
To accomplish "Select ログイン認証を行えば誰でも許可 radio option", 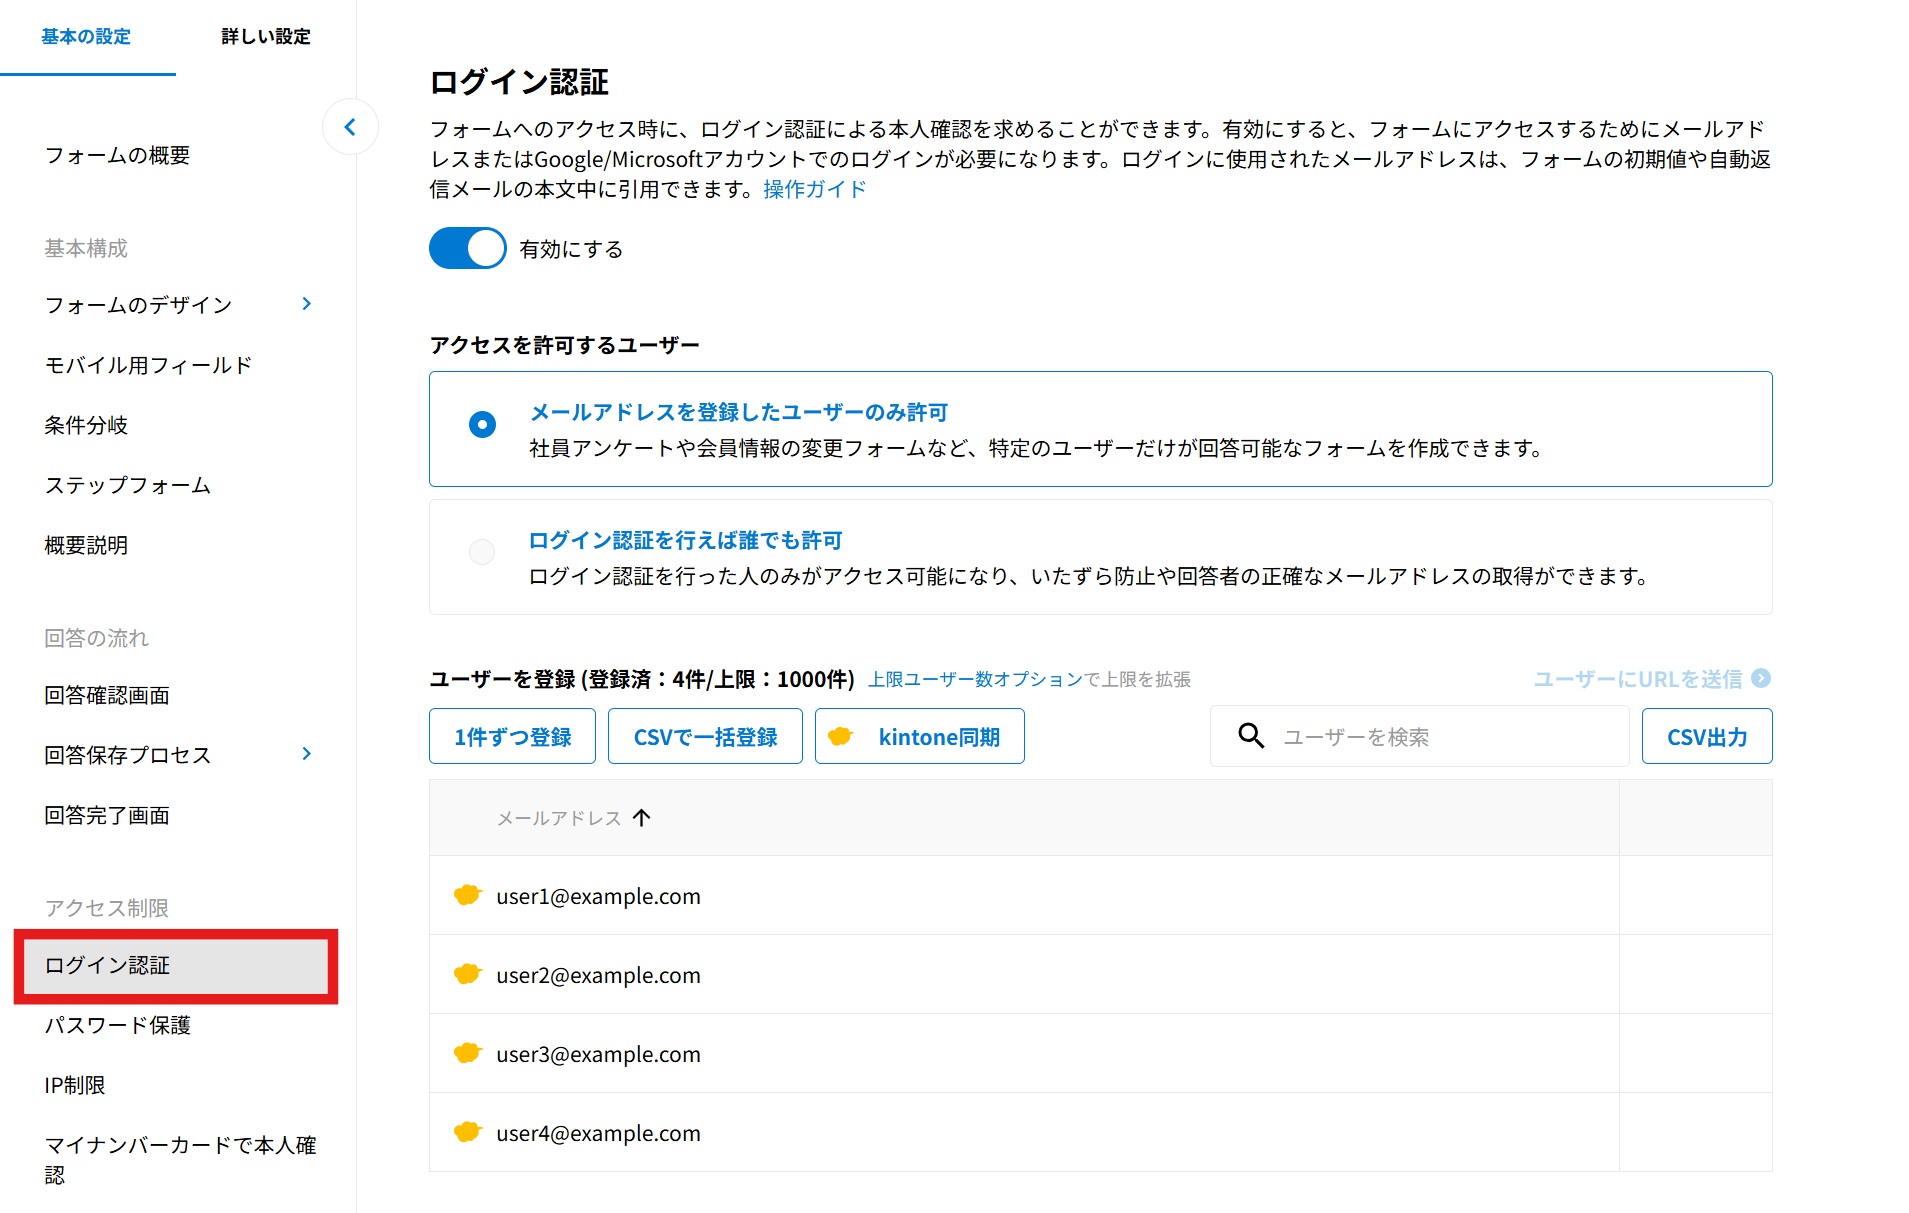I will [x=482, y=552].
